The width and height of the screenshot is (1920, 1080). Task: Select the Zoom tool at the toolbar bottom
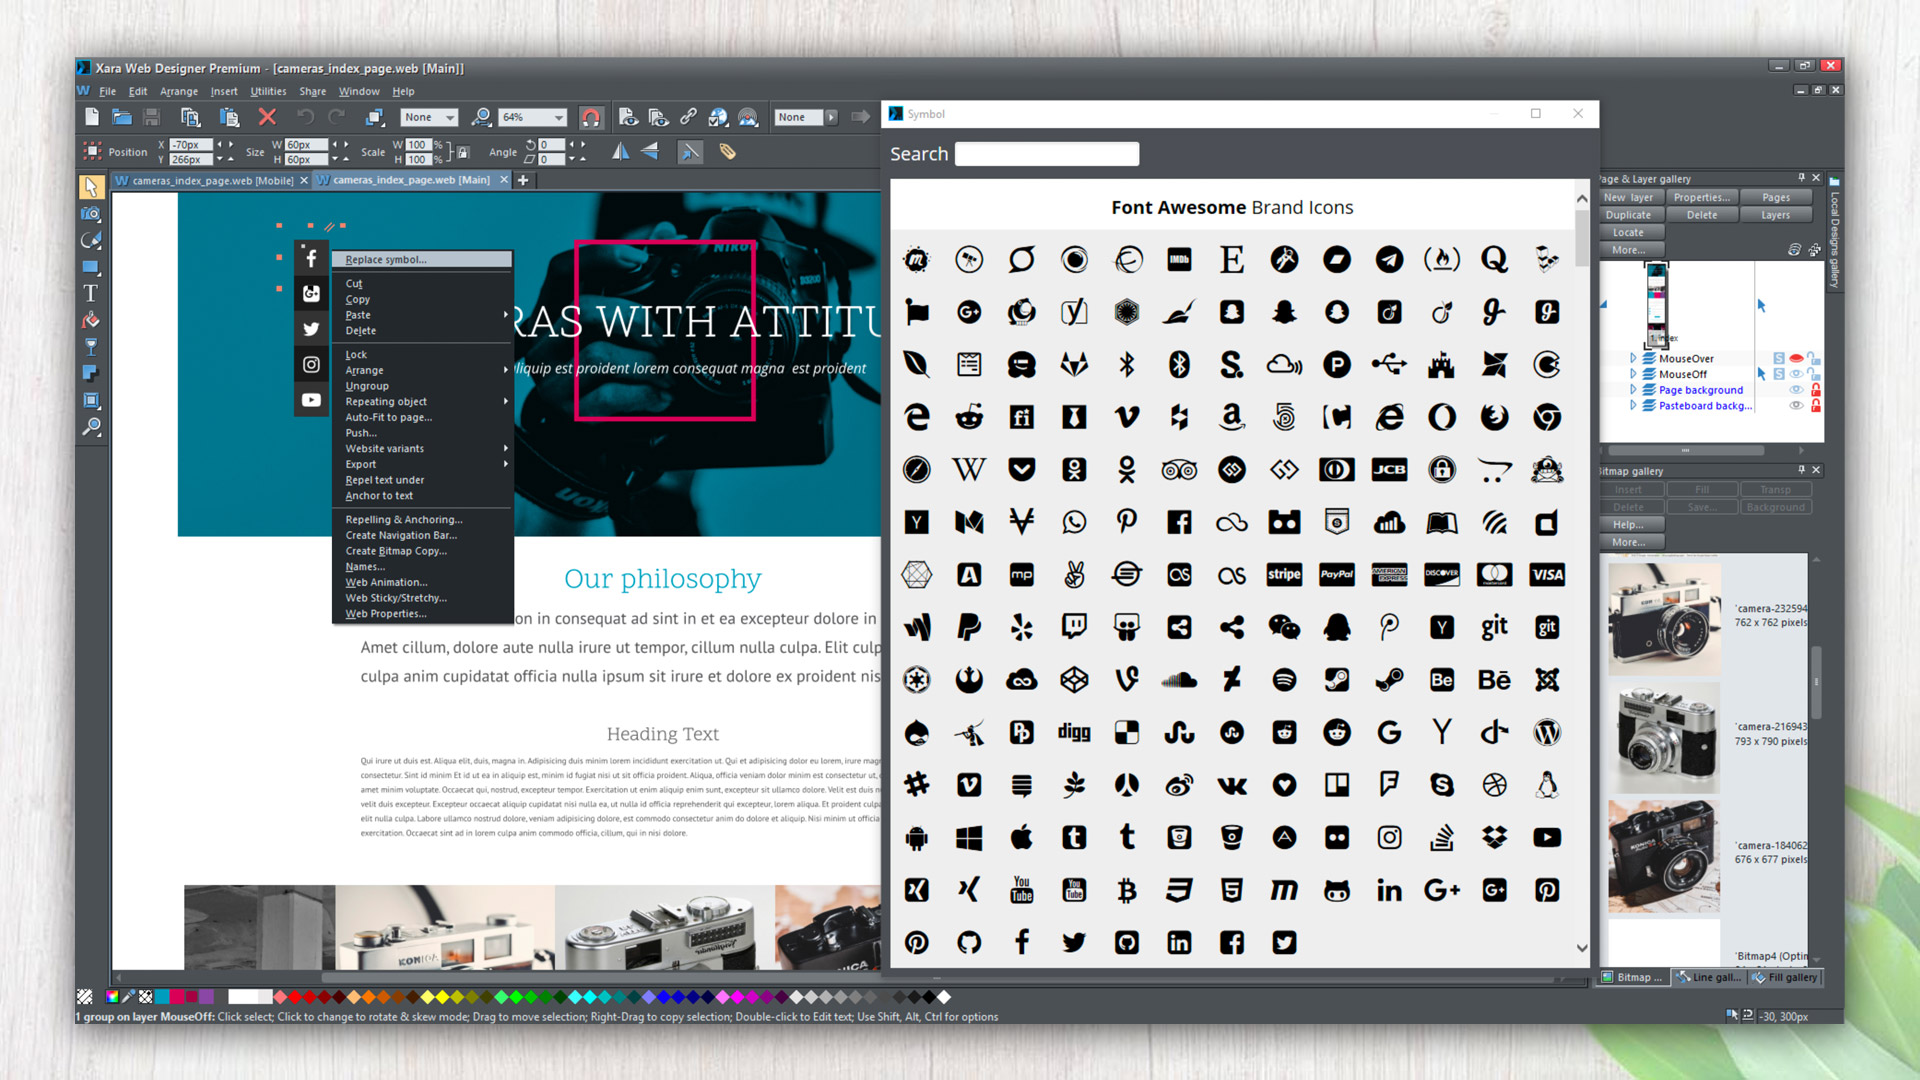pos(93,428)
